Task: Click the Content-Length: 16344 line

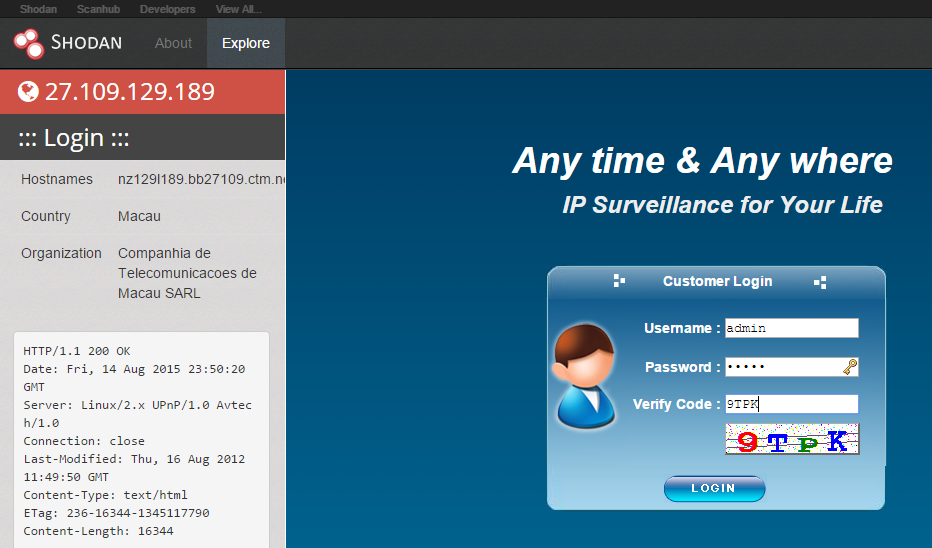Action: tap(98, 531)
